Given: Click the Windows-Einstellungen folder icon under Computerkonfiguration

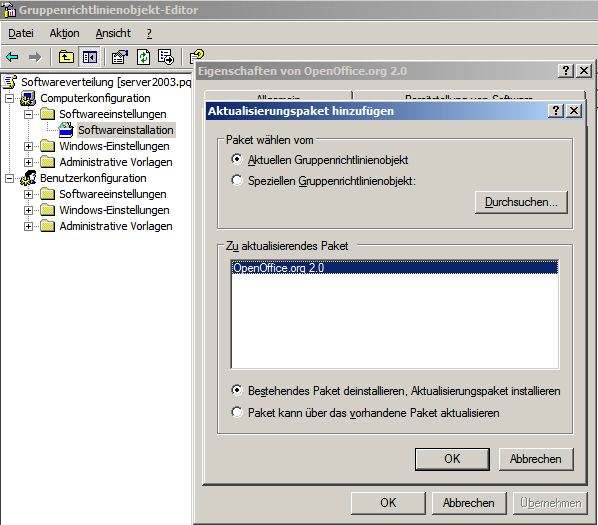Looking at the screenshot, I should (x=47, y=146).
